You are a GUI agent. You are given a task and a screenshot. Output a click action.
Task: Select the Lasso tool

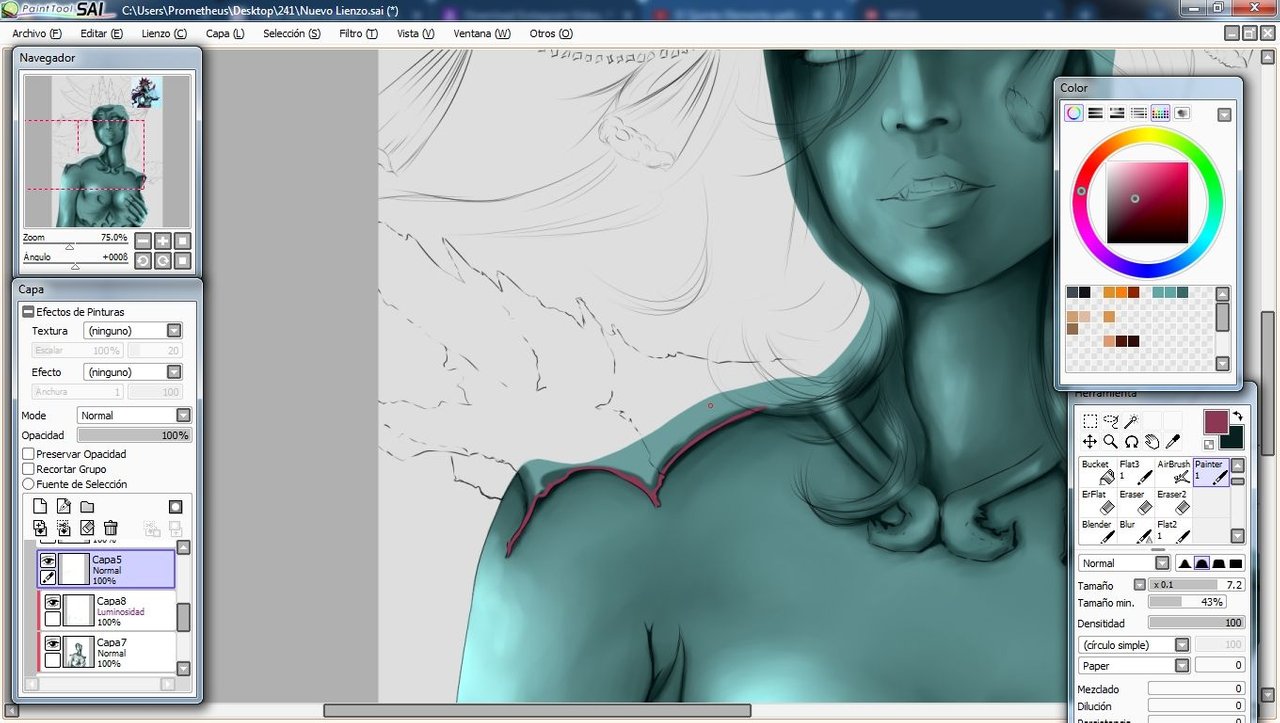(1111, 422)
